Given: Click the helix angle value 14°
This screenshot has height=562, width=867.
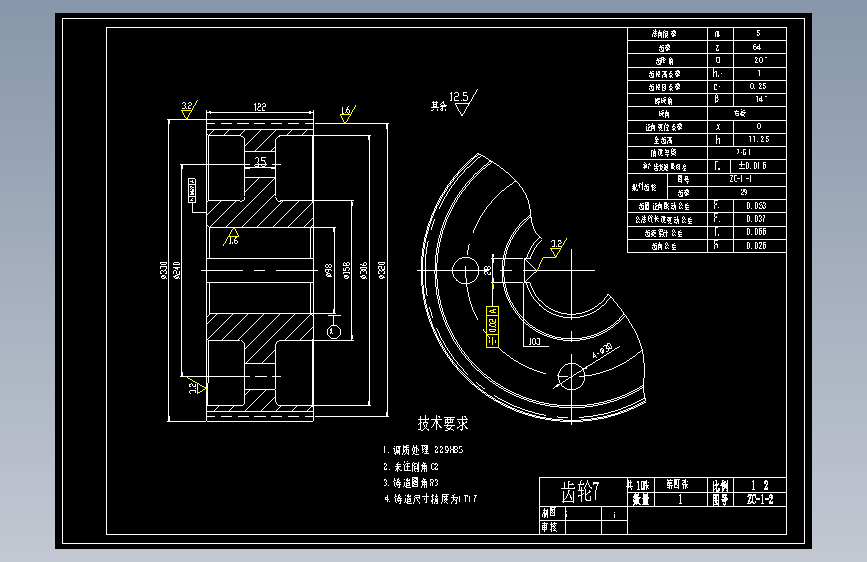Looking at the screenshot, I should click(x=761, y=99).
